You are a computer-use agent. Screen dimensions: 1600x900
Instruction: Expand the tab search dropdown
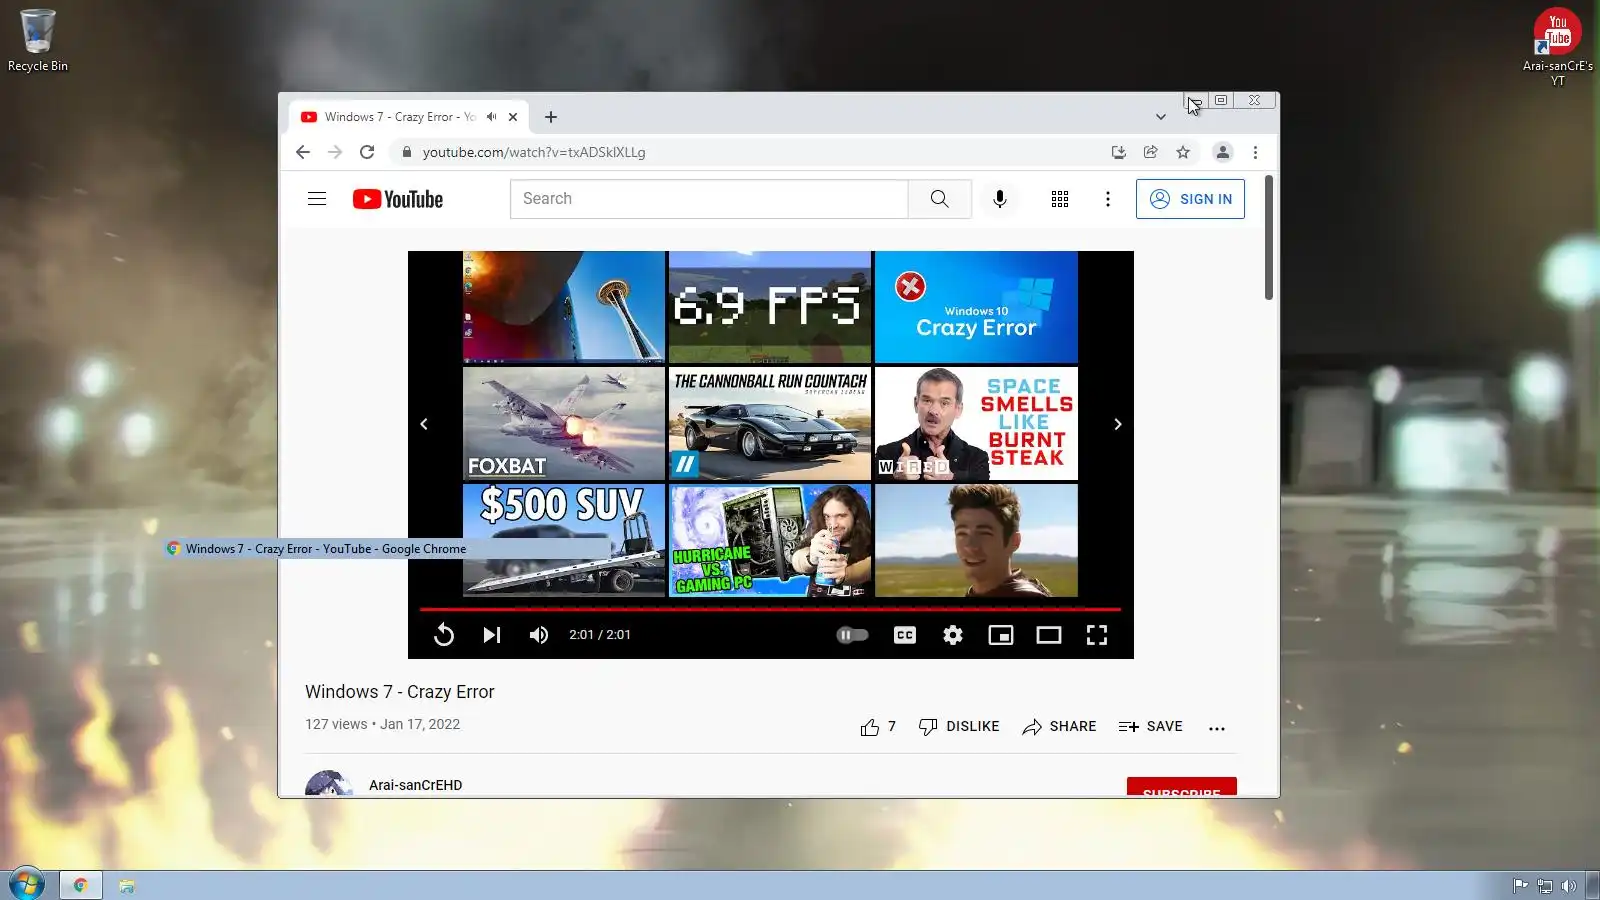point(1160,117)
